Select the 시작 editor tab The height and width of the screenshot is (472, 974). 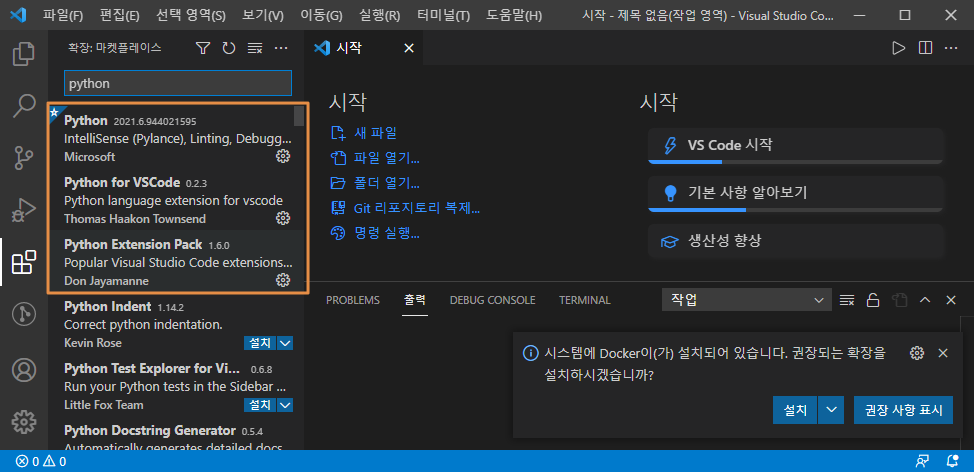pos(363,48)
